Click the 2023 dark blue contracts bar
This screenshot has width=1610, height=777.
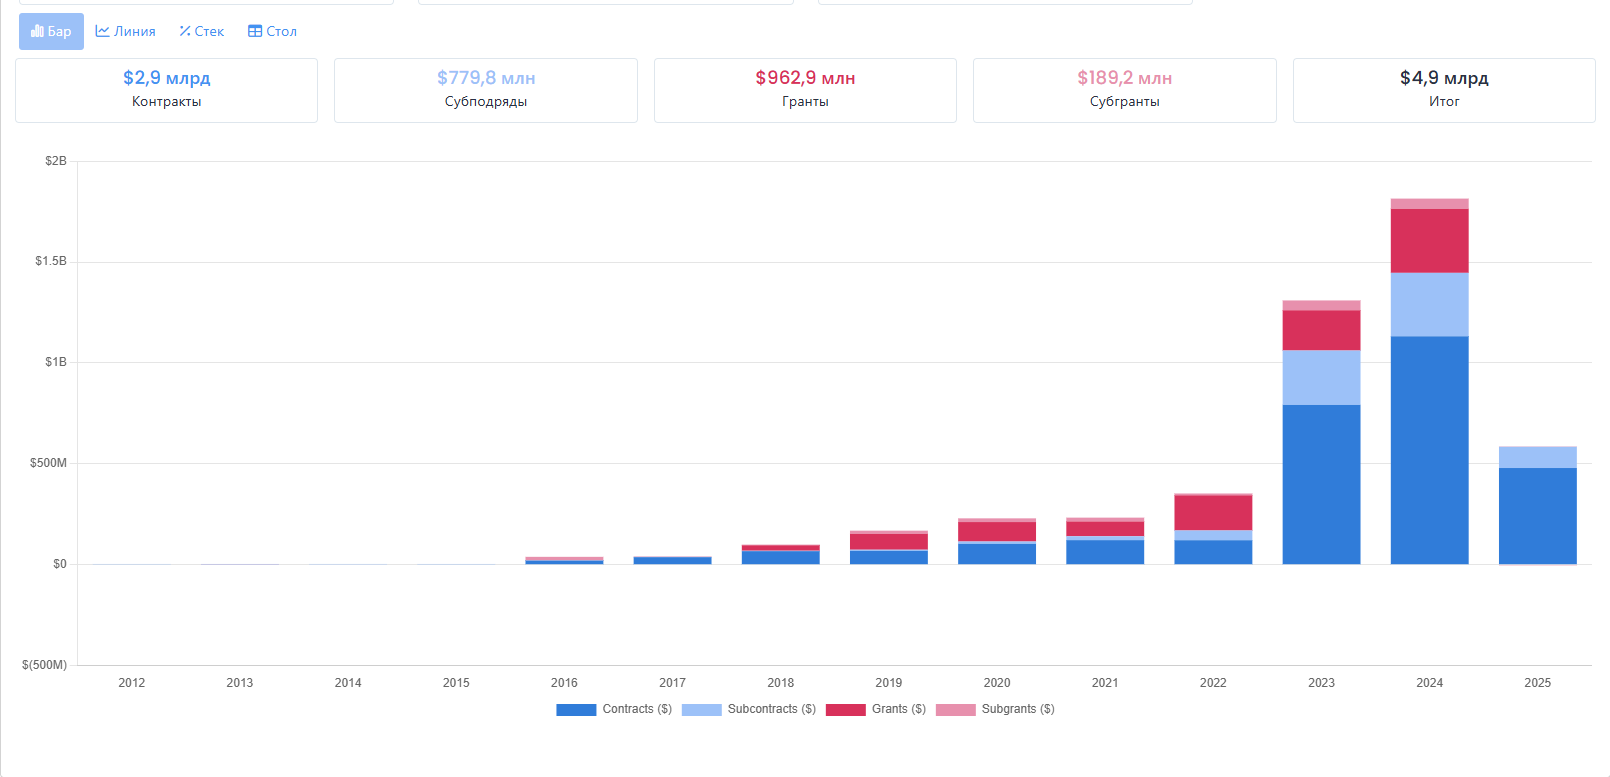point(1321,484)
